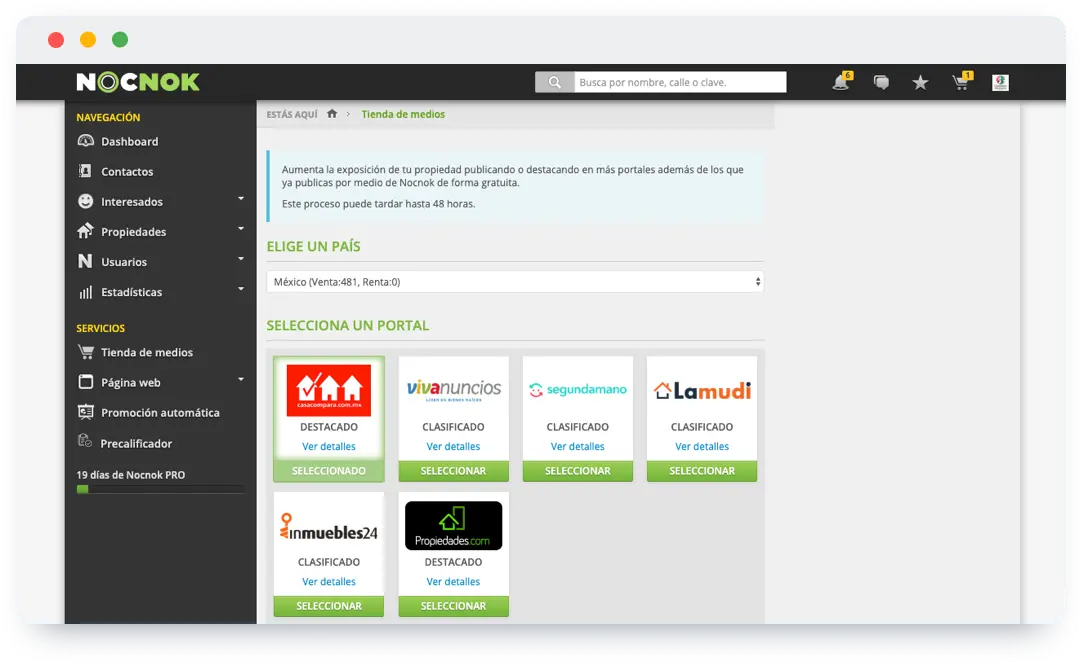The image size is (1082, 664).
Task: Expand the Página web submenu arrow
Action: click(x=241, y=379)
